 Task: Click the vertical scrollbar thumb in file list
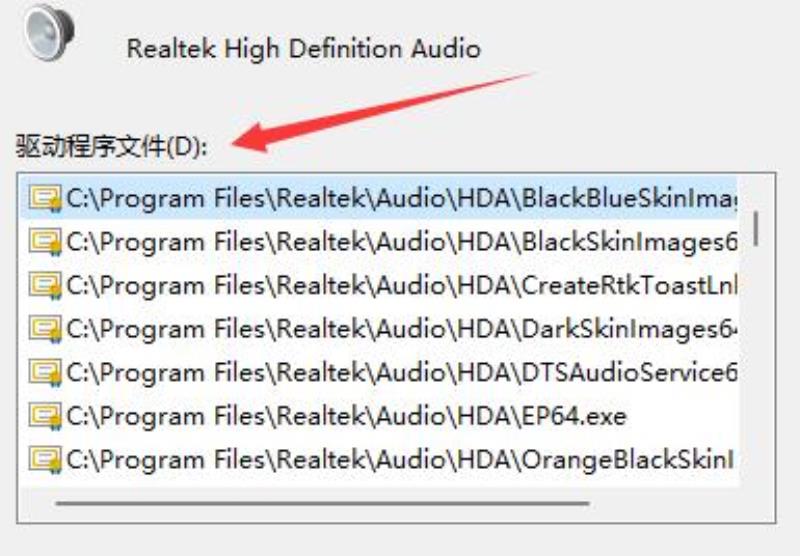[756, 229]
